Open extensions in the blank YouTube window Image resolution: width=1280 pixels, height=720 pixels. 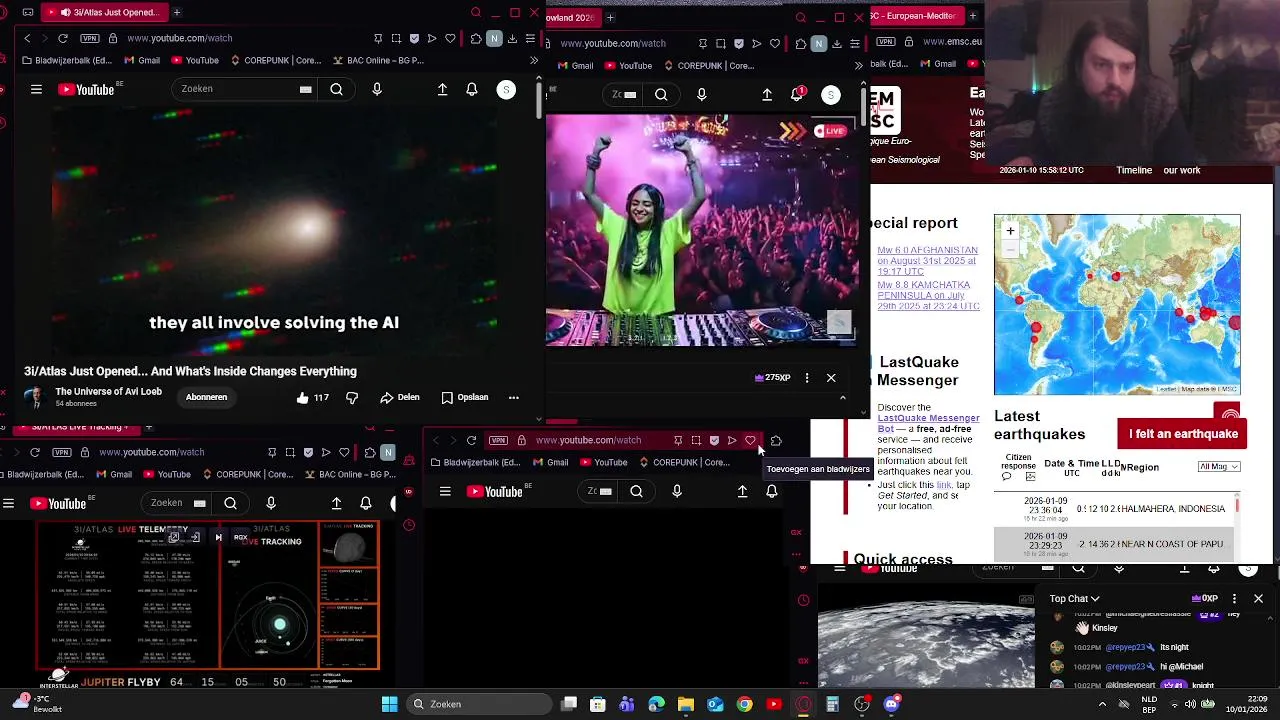tap(776, 440)
